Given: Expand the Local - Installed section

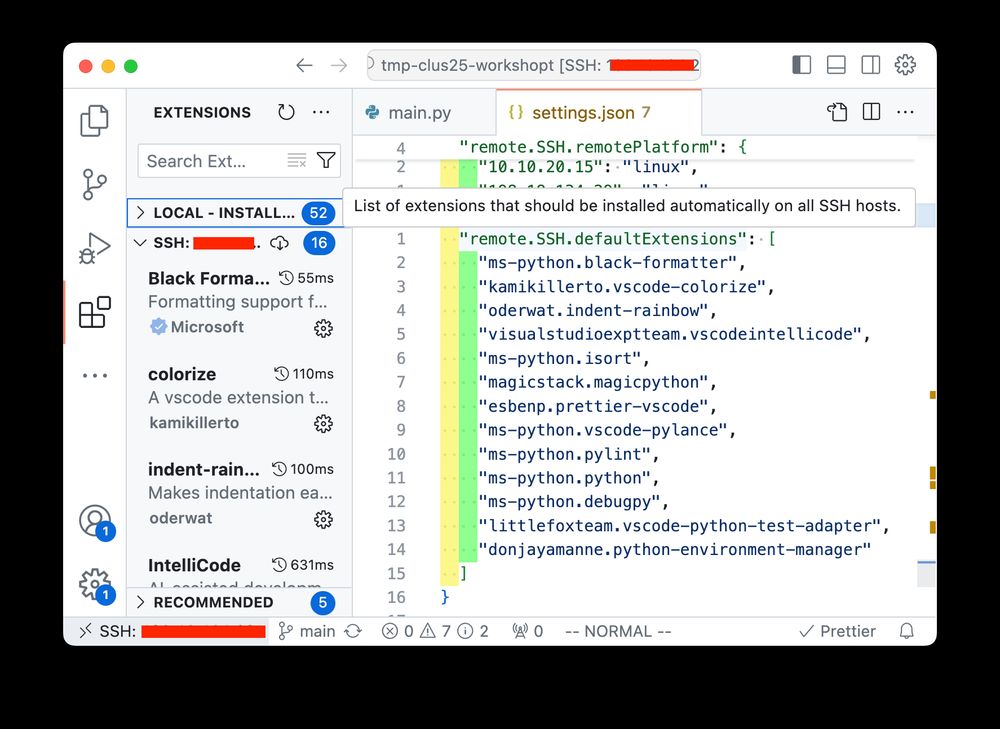Looking at the screenshot, I should (235, 212).
